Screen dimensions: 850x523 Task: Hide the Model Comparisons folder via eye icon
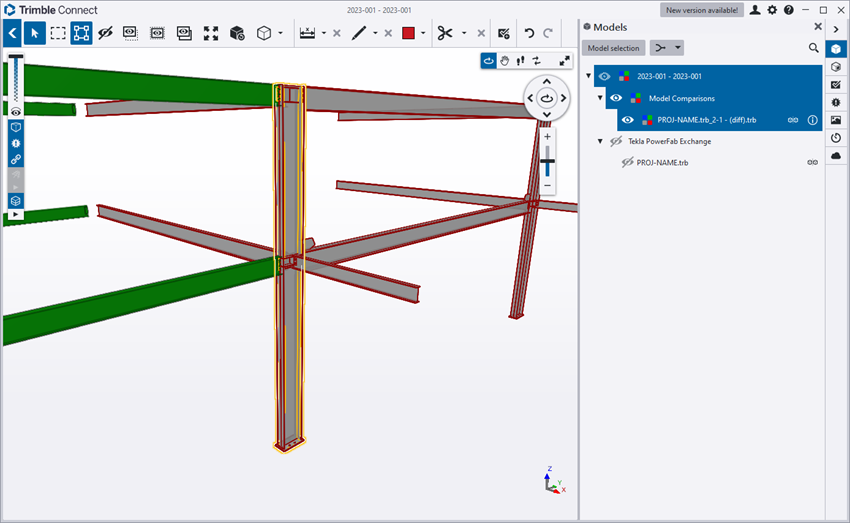pyautogui.click(x=616, y=98)
